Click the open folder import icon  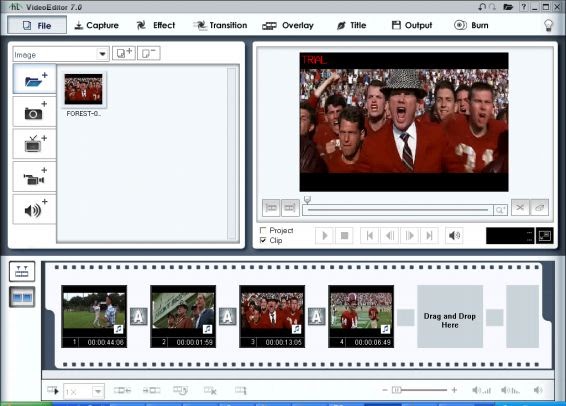(x=35, y=79)
